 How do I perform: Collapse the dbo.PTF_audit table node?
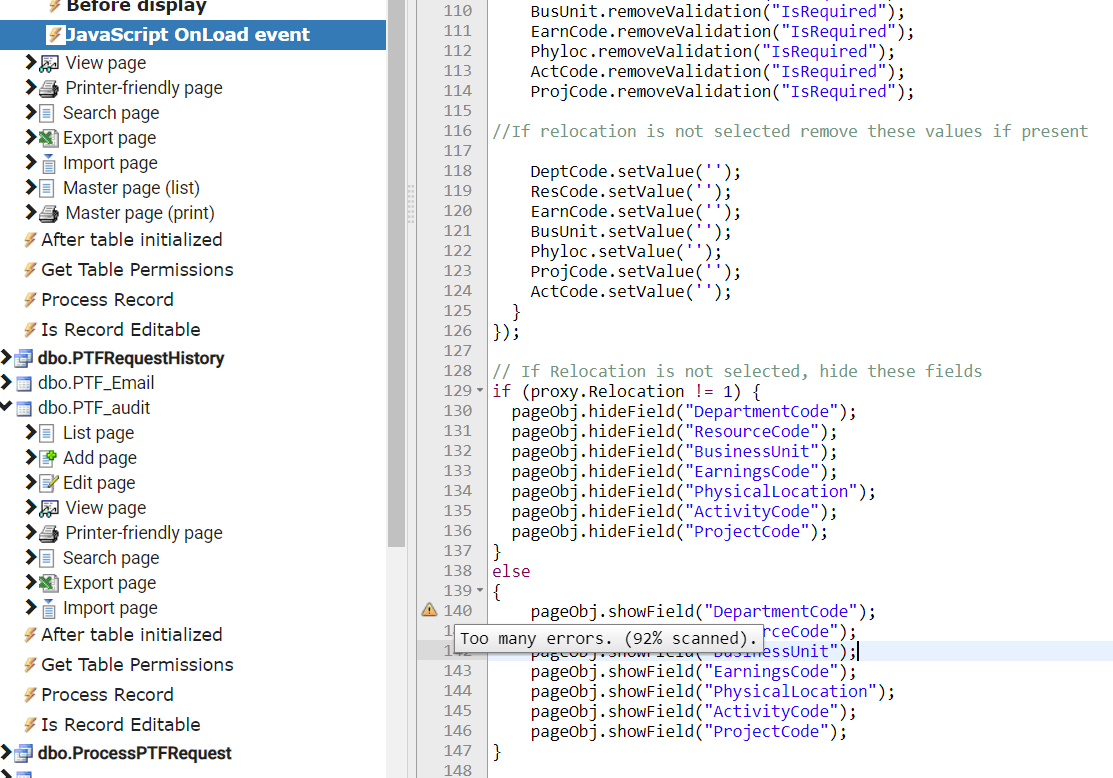(x=7, y=408)
